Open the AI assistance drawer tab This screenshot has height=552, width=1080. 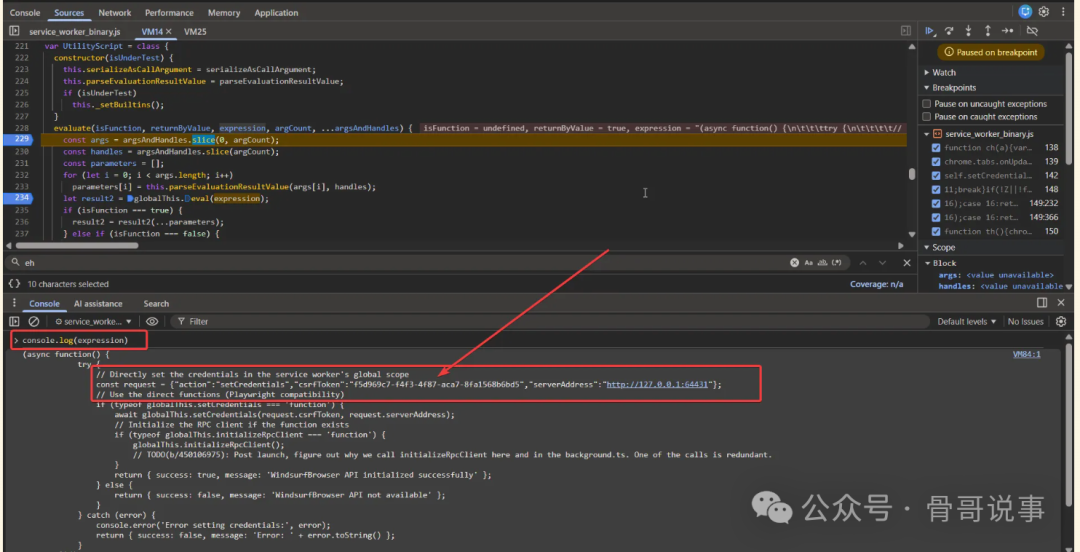98,303
